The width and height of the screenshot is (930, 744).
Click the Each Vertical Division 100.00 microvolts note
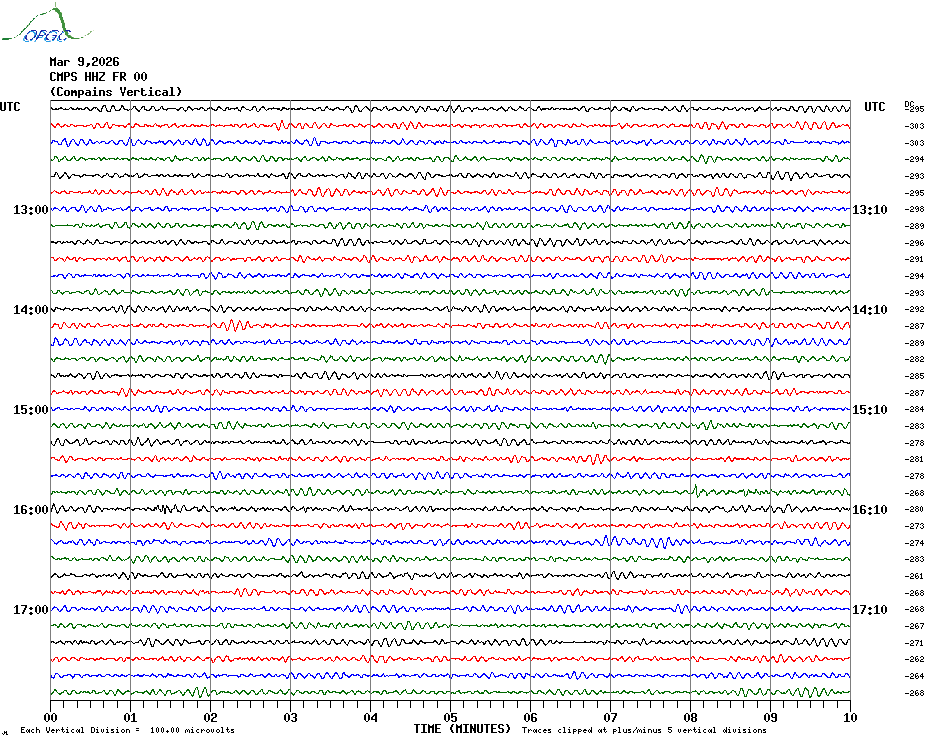pyautogui.click(x=128, y=730)
